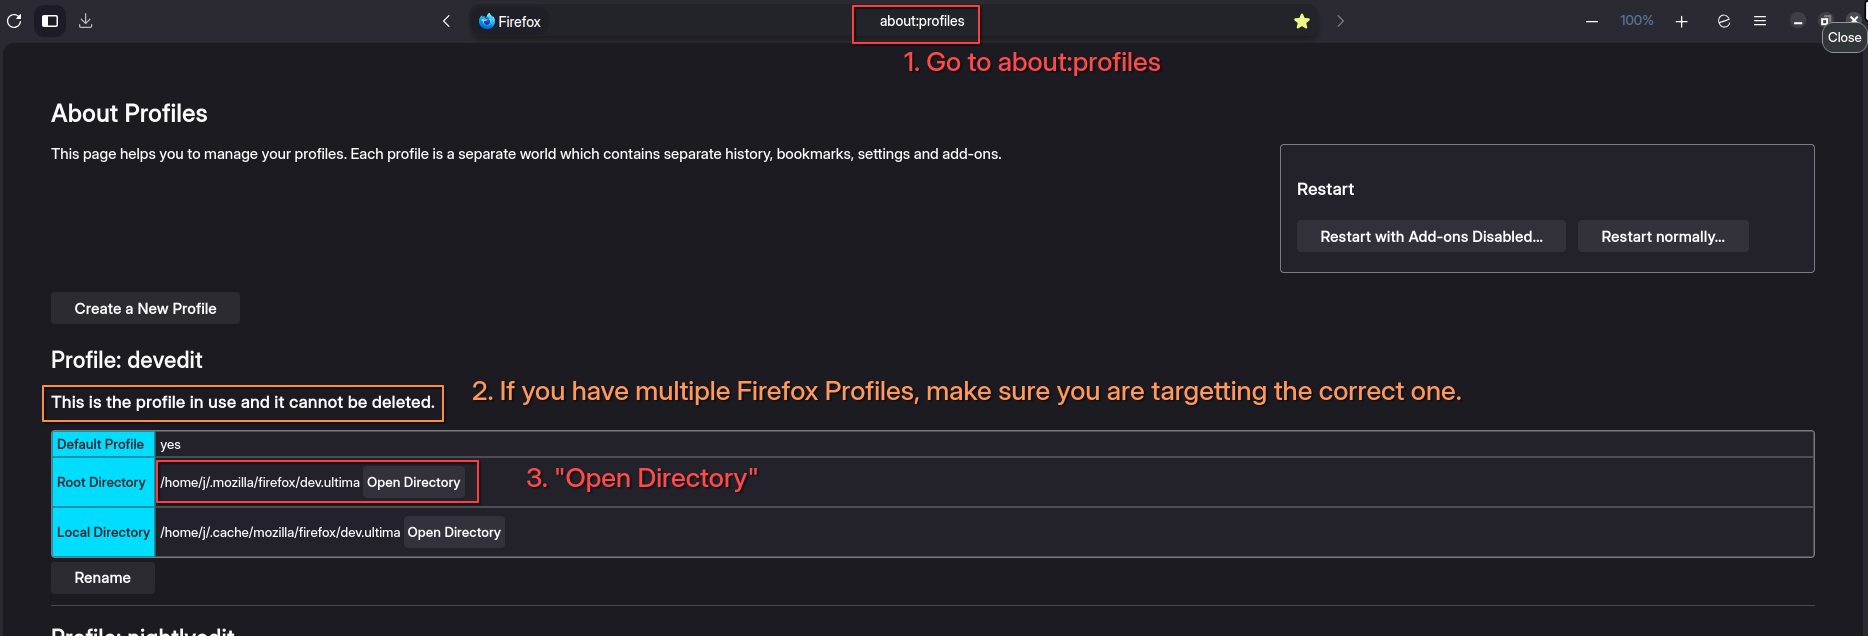Click the /home/j/.cache/mozilla/firefox/dev.ultima path
The width and height of the screenshot is (1868, 636).
click(280, 532)
